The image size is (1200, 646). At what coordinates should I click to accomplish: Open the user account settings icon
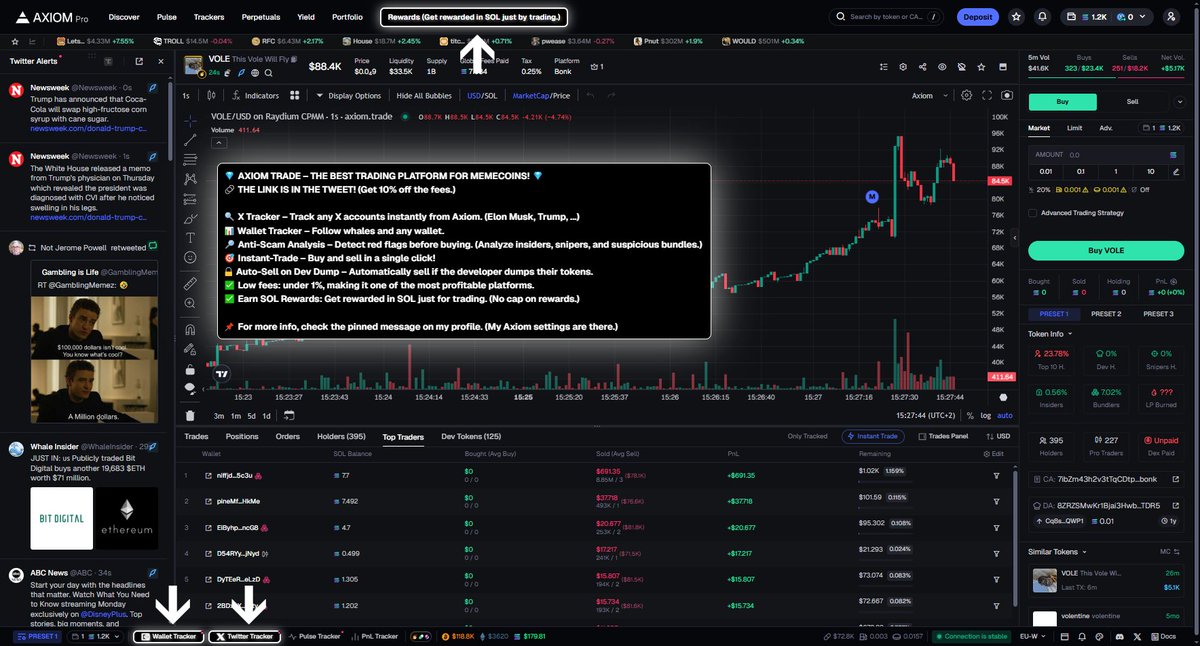pos(1173,17)
